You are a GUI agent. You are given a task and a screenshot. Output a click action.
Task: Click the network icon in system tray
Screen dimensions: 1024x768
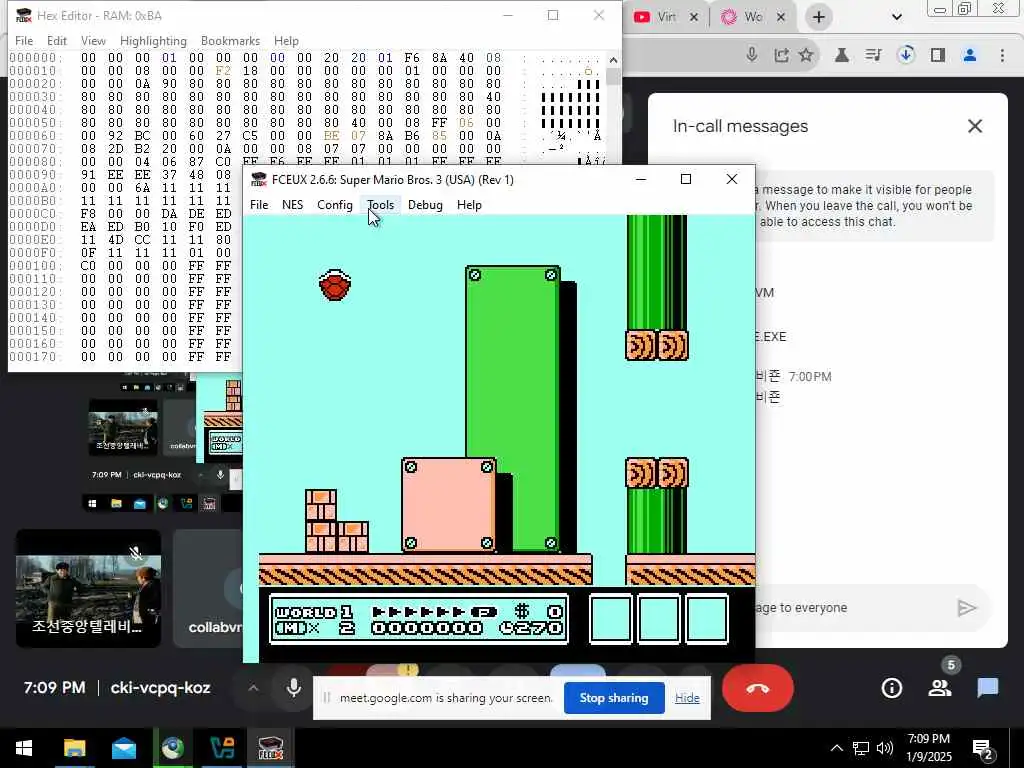click(x=861, y=748)
